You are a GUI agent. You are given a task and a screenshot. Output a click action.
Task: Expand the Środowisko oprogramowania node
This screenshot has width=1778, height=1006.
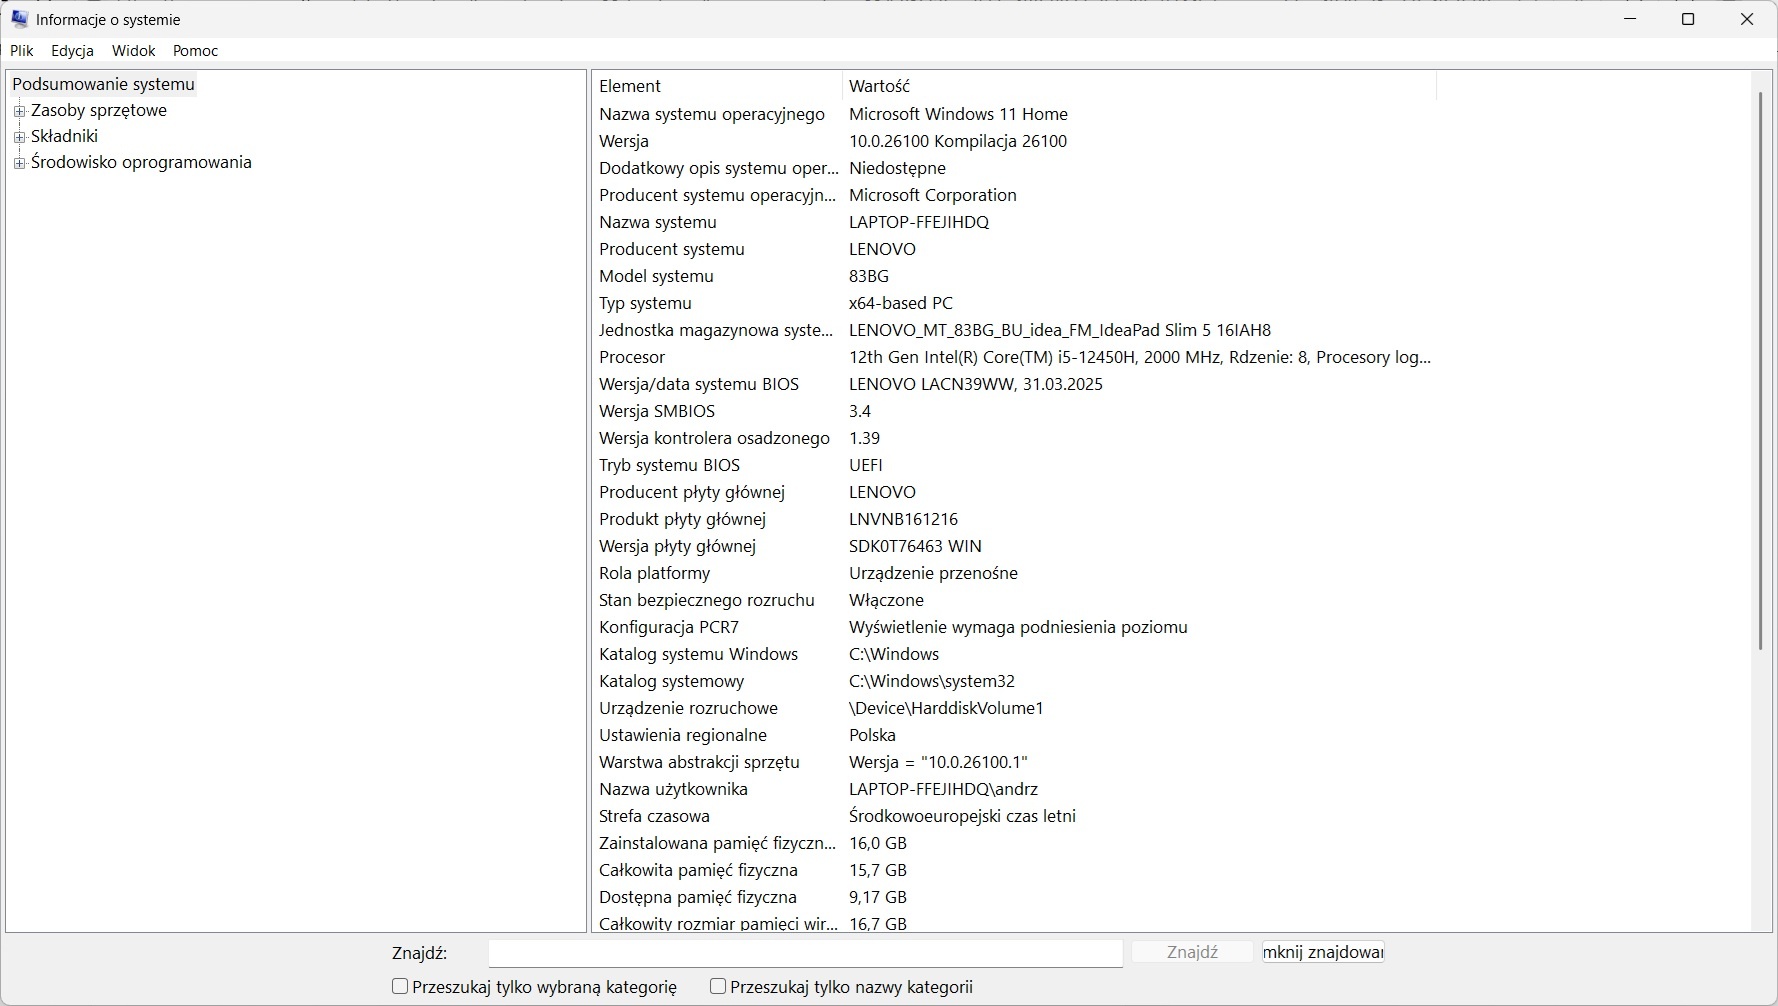click(19, 163)
